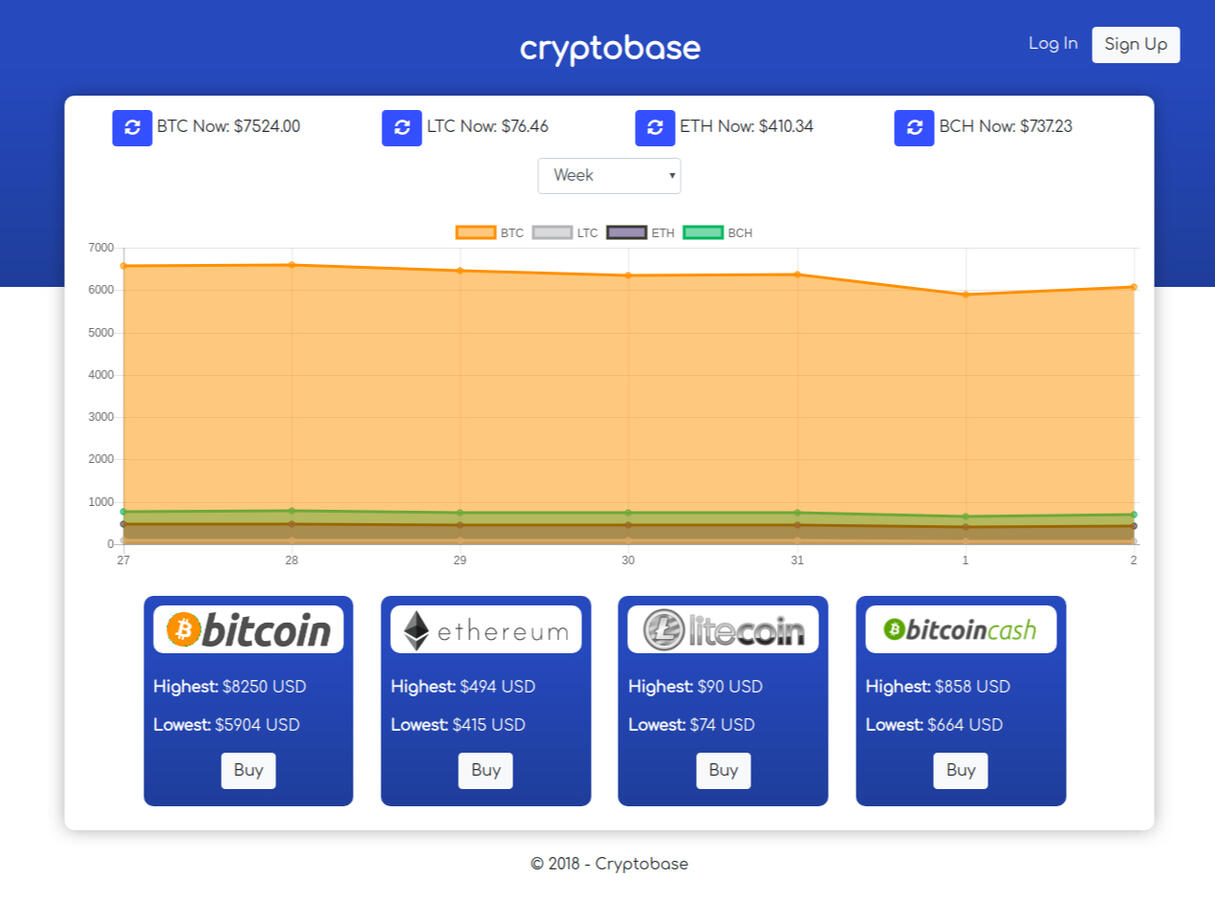Viewport: 1215px width, 900px height.
Task: Click the Litecoin logo image
Action: (x=723, y=630)
